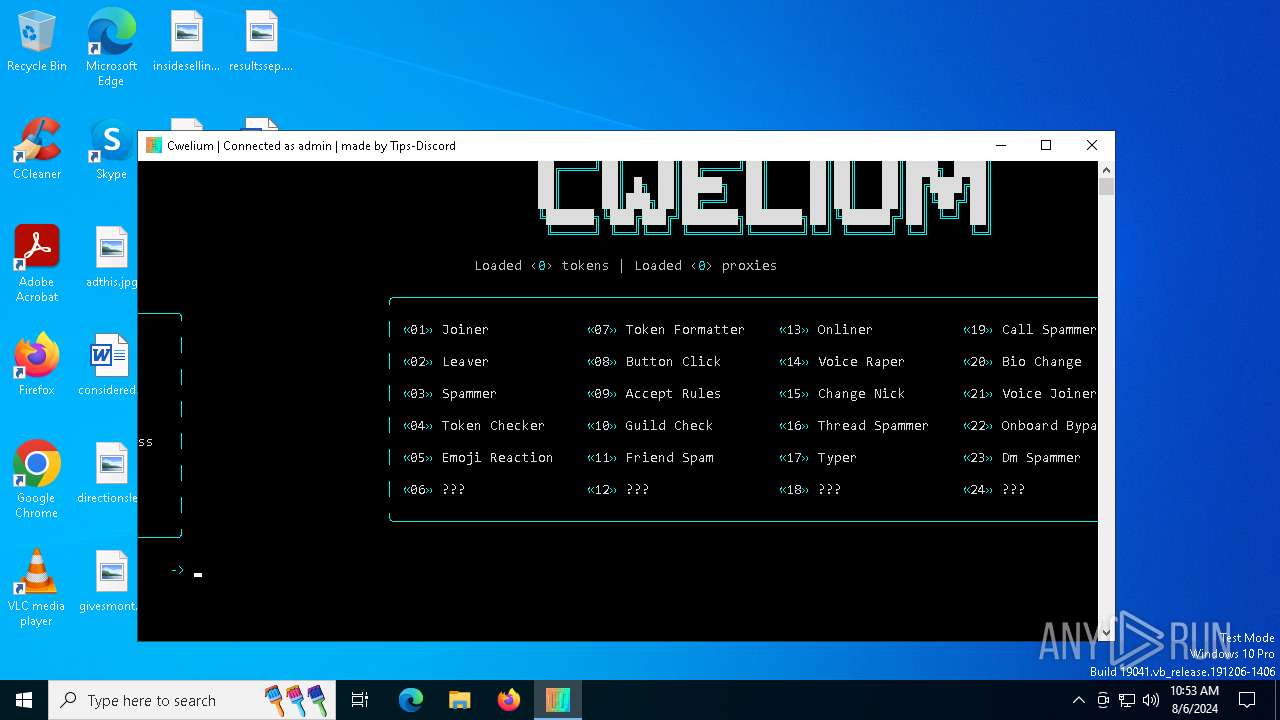Viewport: 1280px width, 720px height.
Task: Click the "09 Accept Rules" text
Action: click(x=654, y=394)
